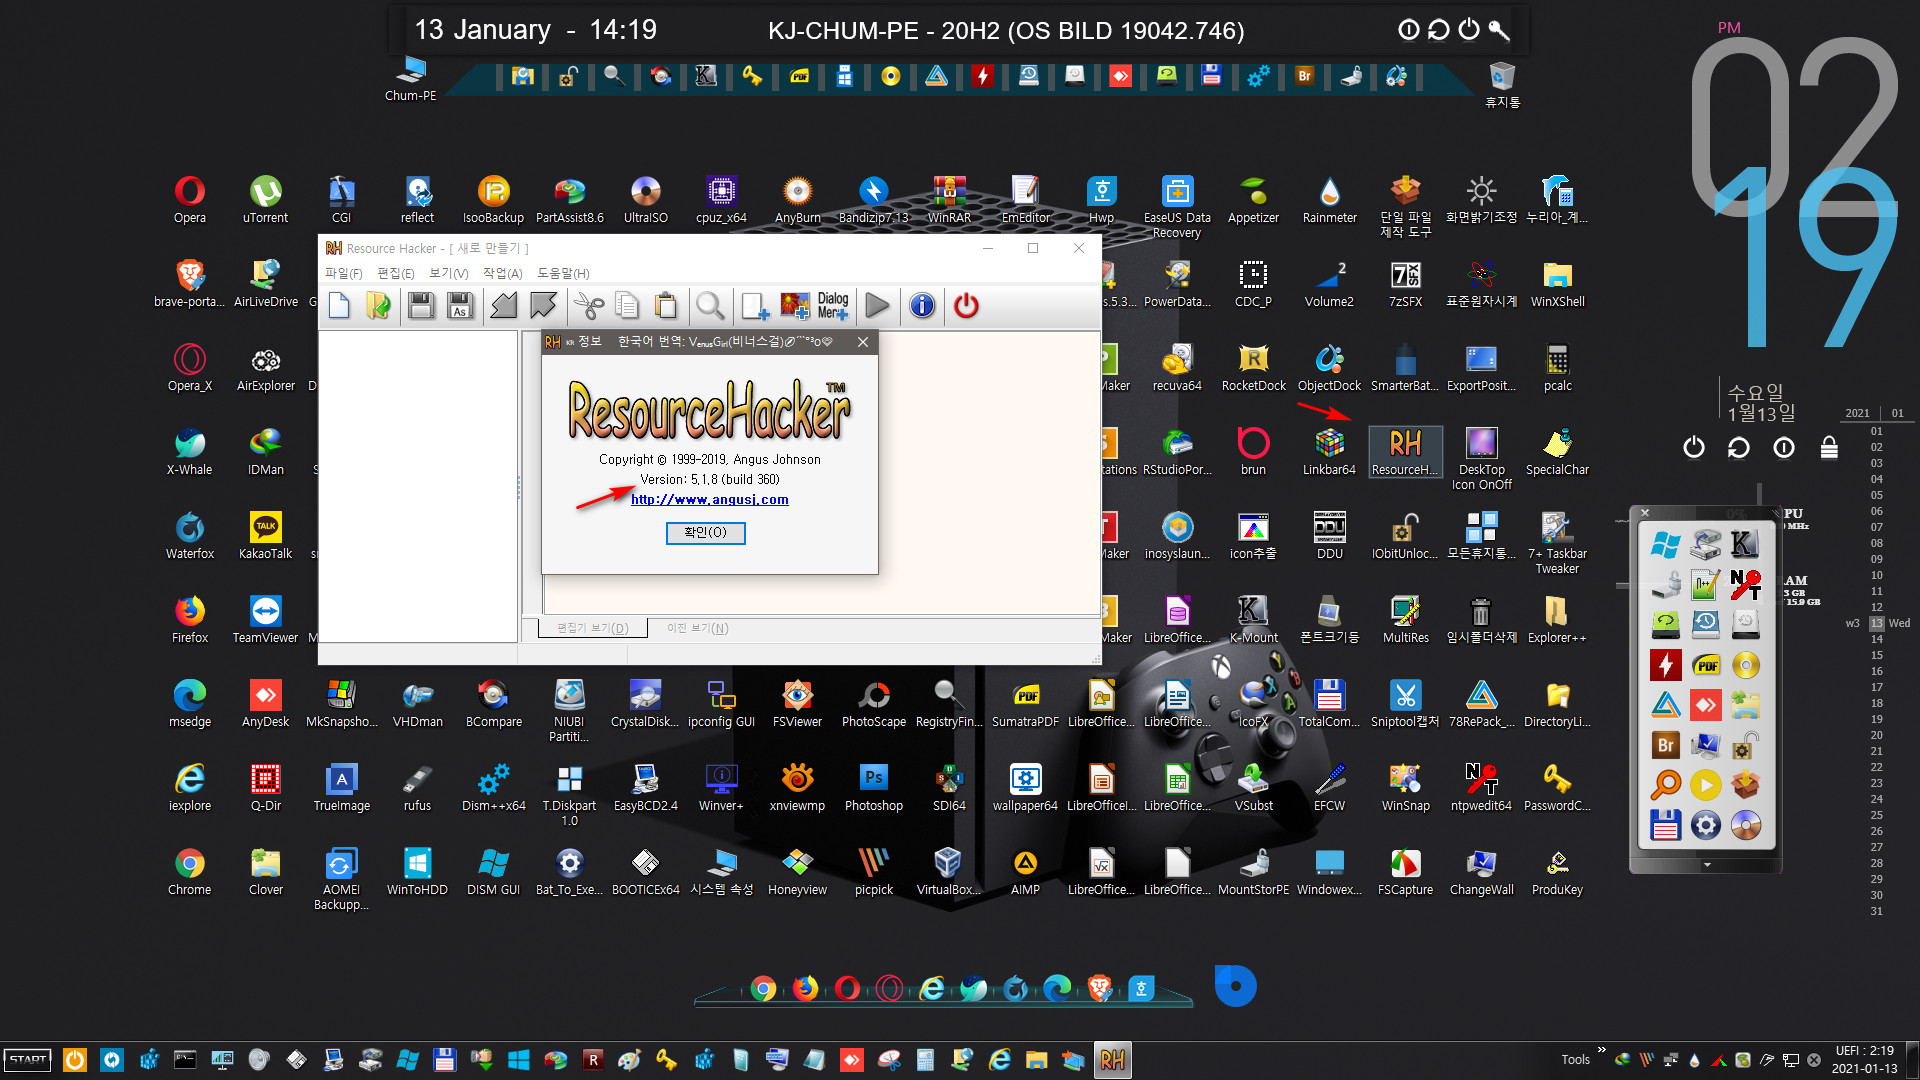Image resolution: width=1920 pixels, height=1080 pixels.
Task: Click the Paste clipboard icon in Resource Hacker
Action: tap(665, 306)
